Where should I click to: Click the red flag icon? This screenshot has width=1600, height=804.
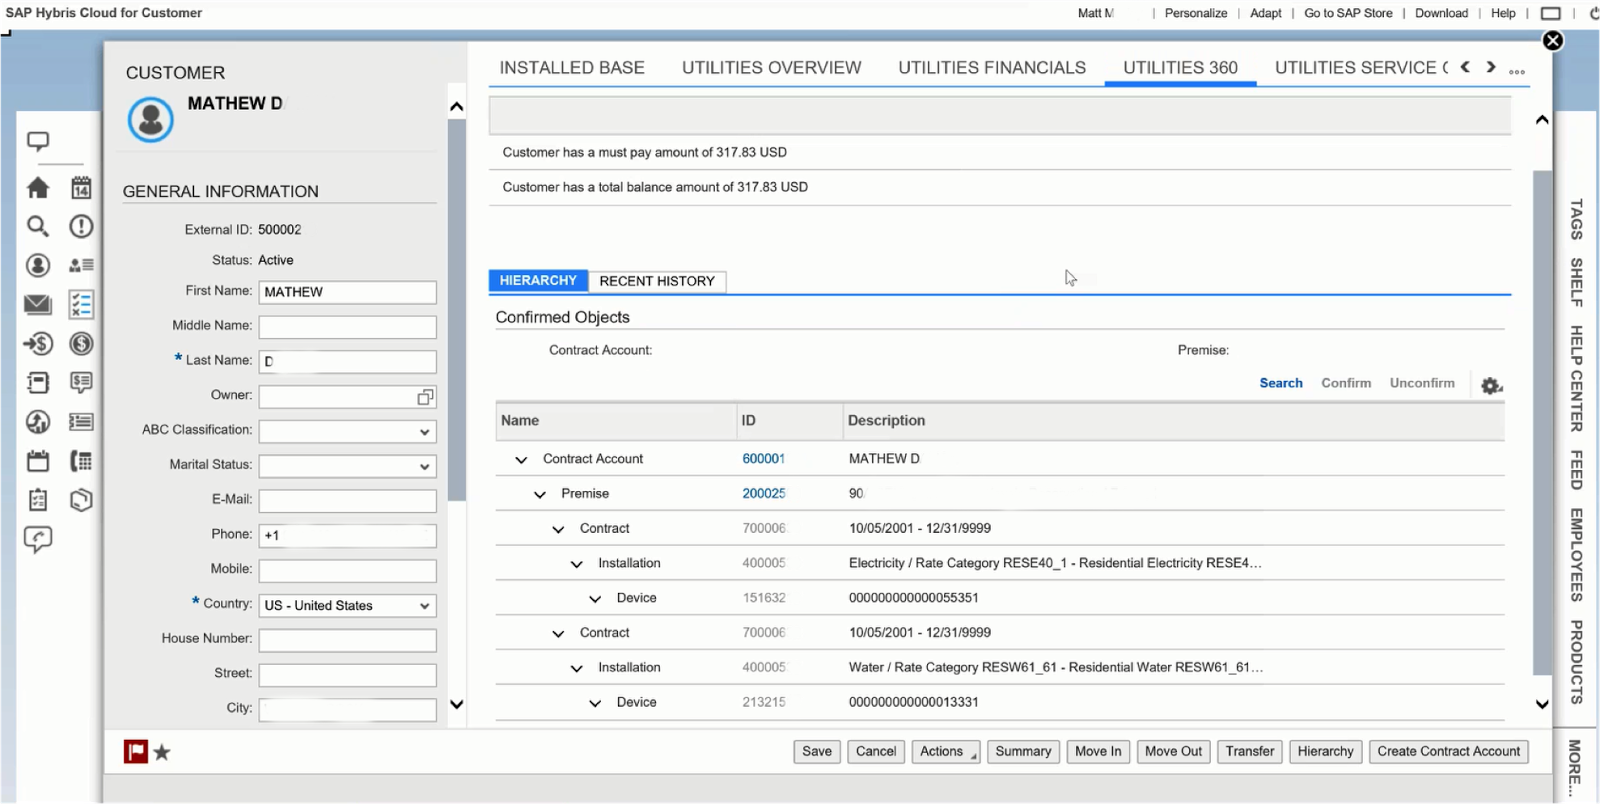[x=136, y=752]
